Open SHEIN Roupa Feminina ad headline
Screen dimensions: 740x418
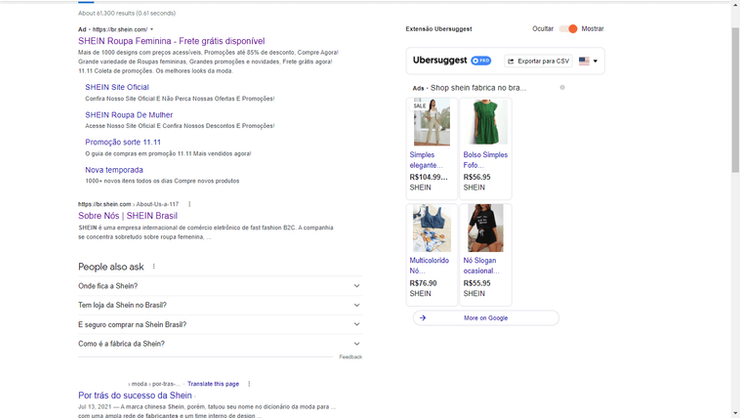(172, 41)
